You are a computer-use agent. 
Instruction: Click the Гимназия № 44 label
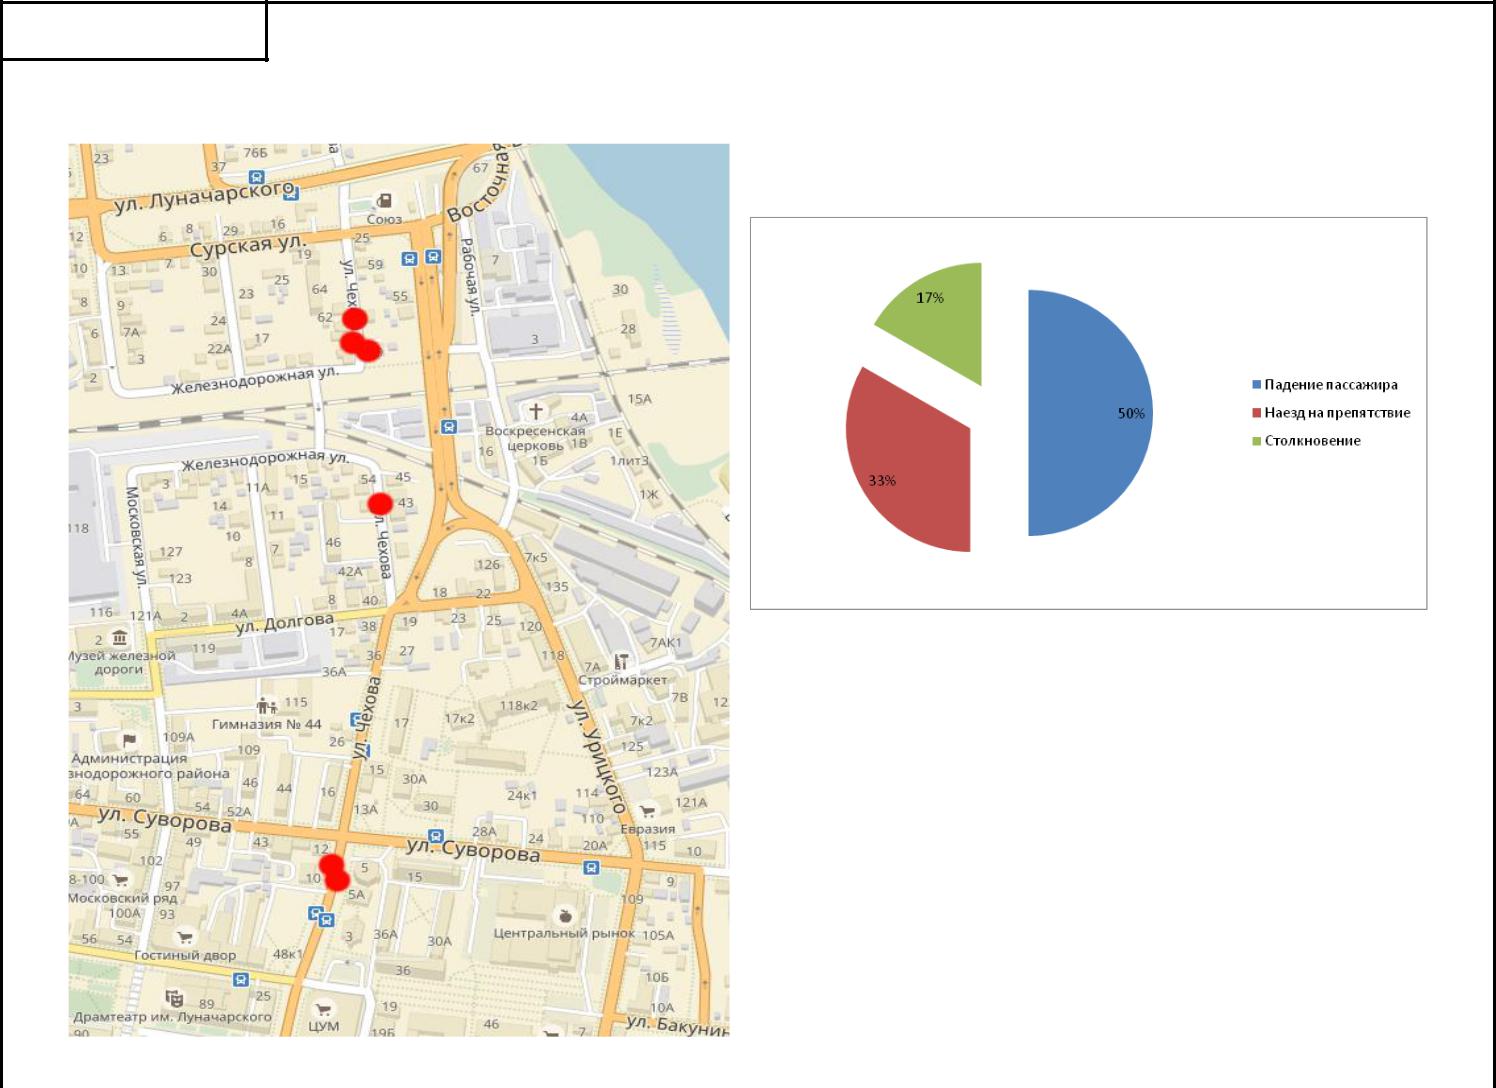[267, 723]
